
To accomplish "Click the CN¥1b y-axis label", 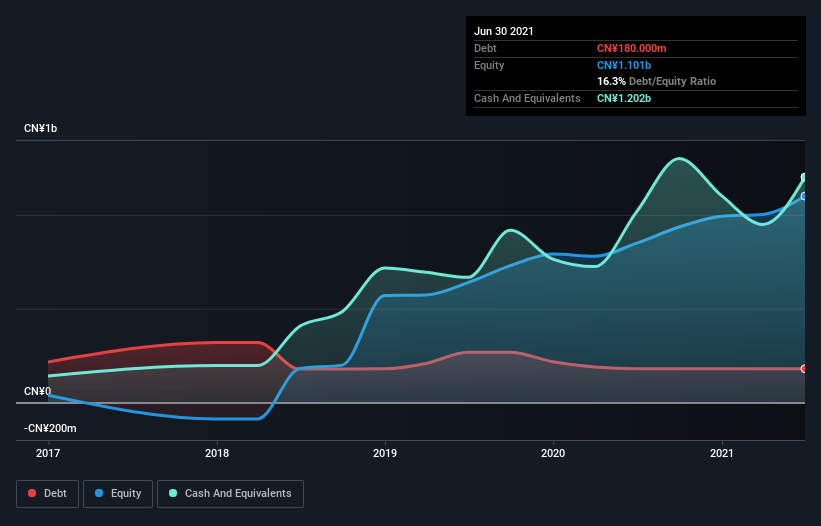I will (x=40, y=129).
